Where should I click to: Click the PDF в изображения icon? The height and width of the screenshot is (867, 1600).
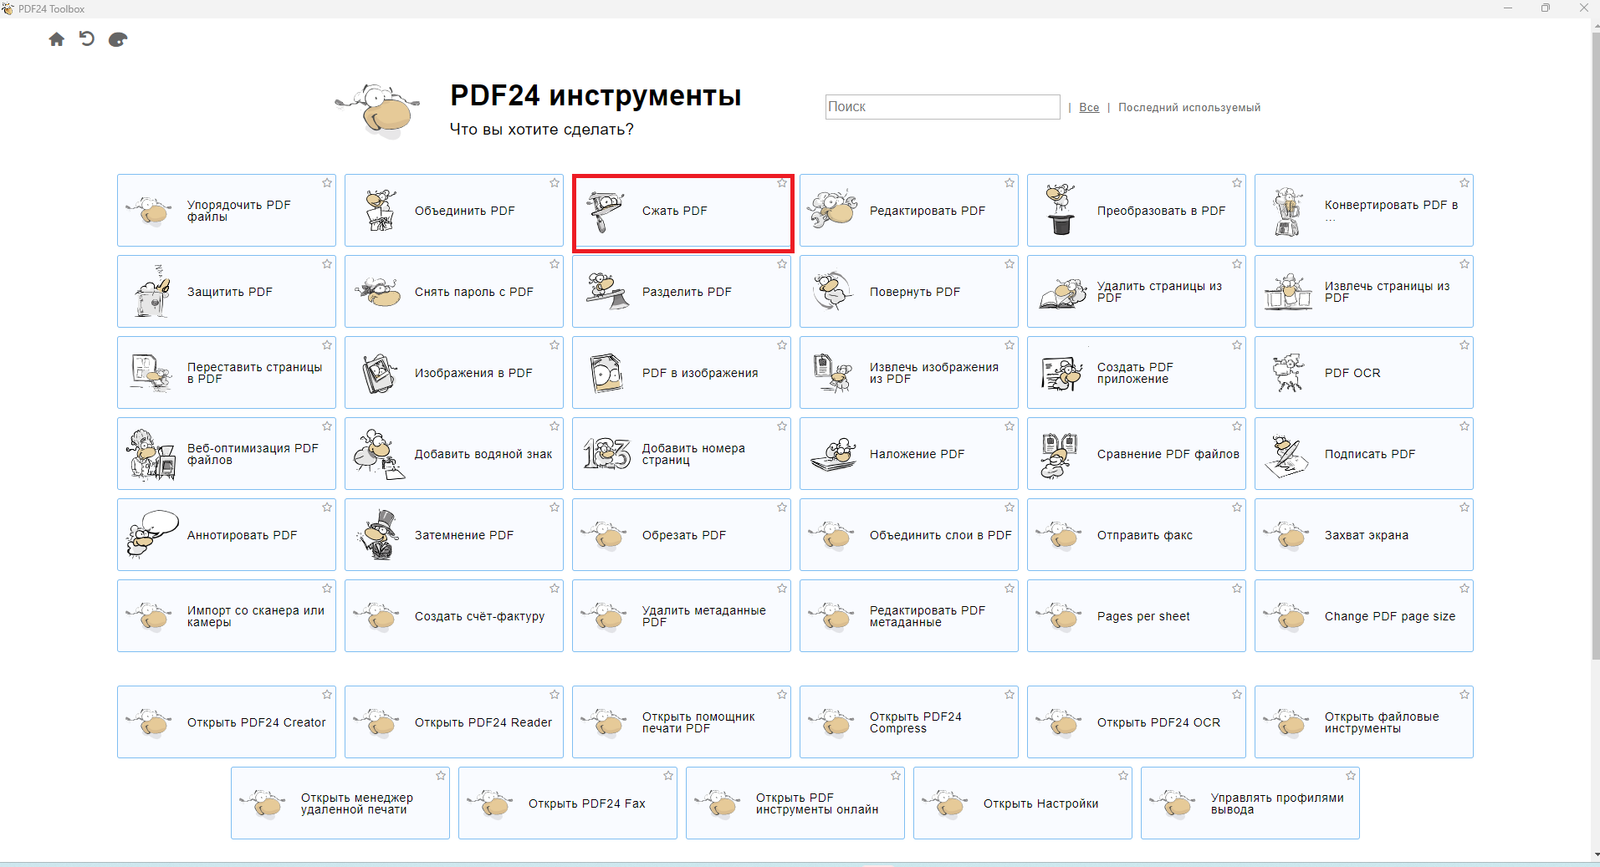pos(606,373)
